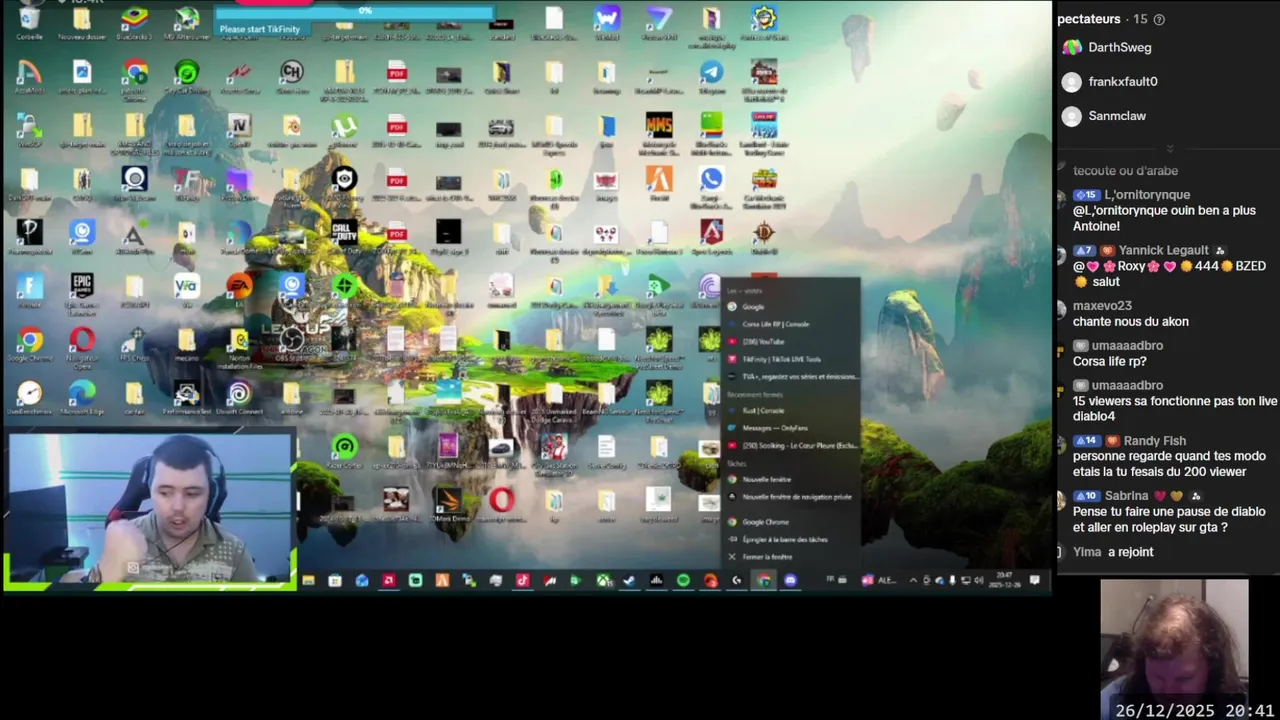Open the Corbeille recycle bin icon

29,22
